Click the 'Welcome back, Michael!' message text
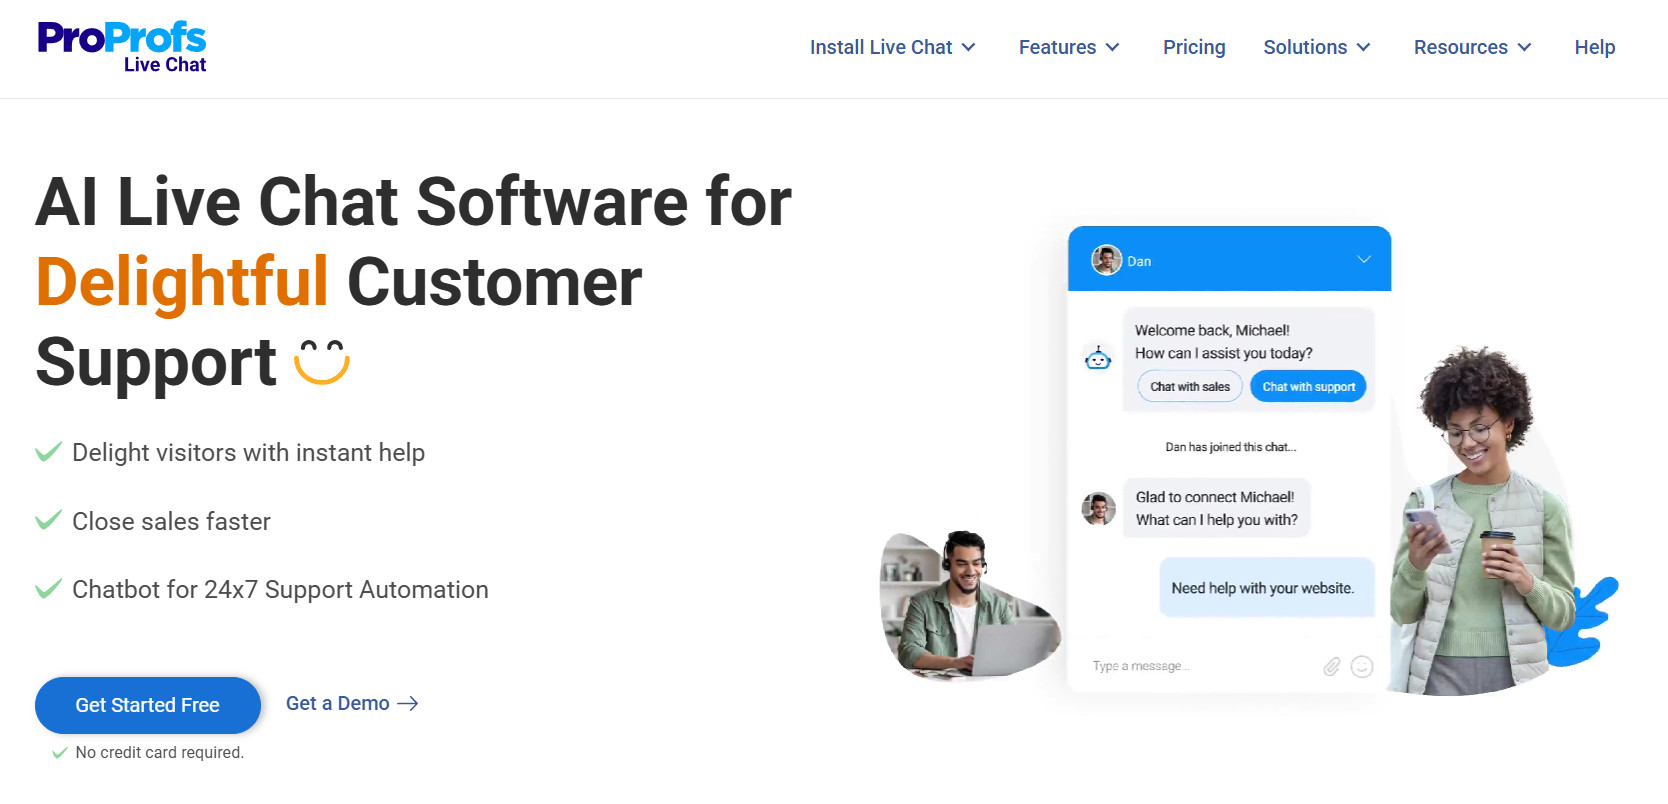 1212,330
